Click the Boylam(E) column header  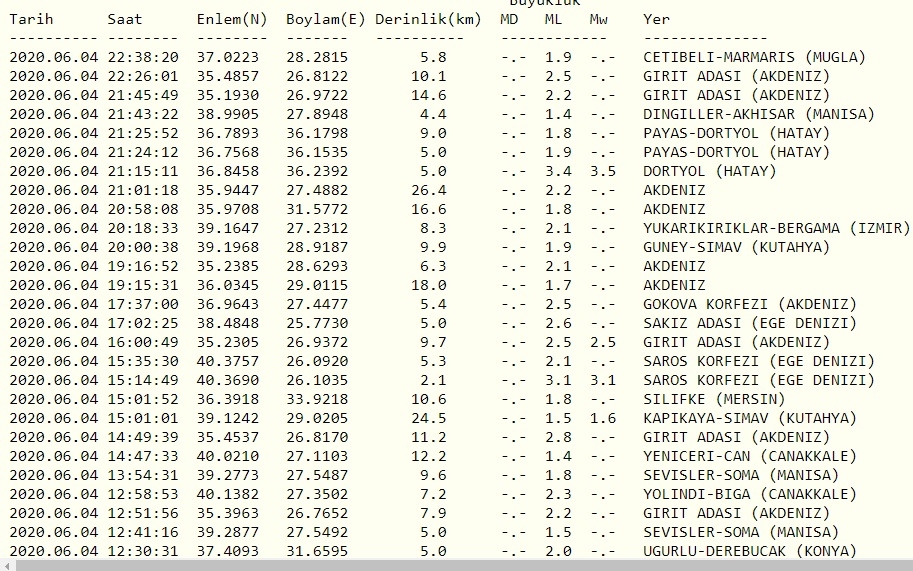(x=325, y=19)
